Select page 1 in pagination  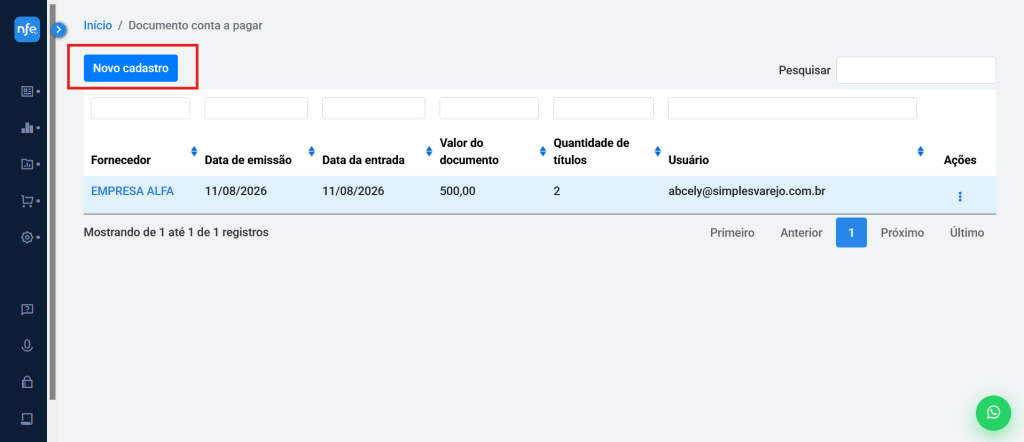(851, 232)
